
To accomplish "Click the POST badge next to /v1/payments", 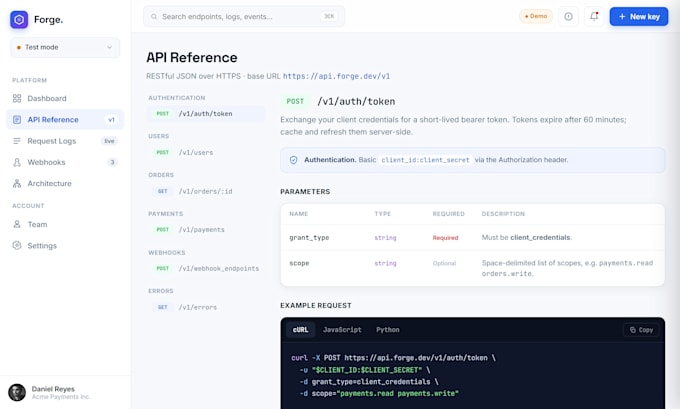I will coord(163,229).
